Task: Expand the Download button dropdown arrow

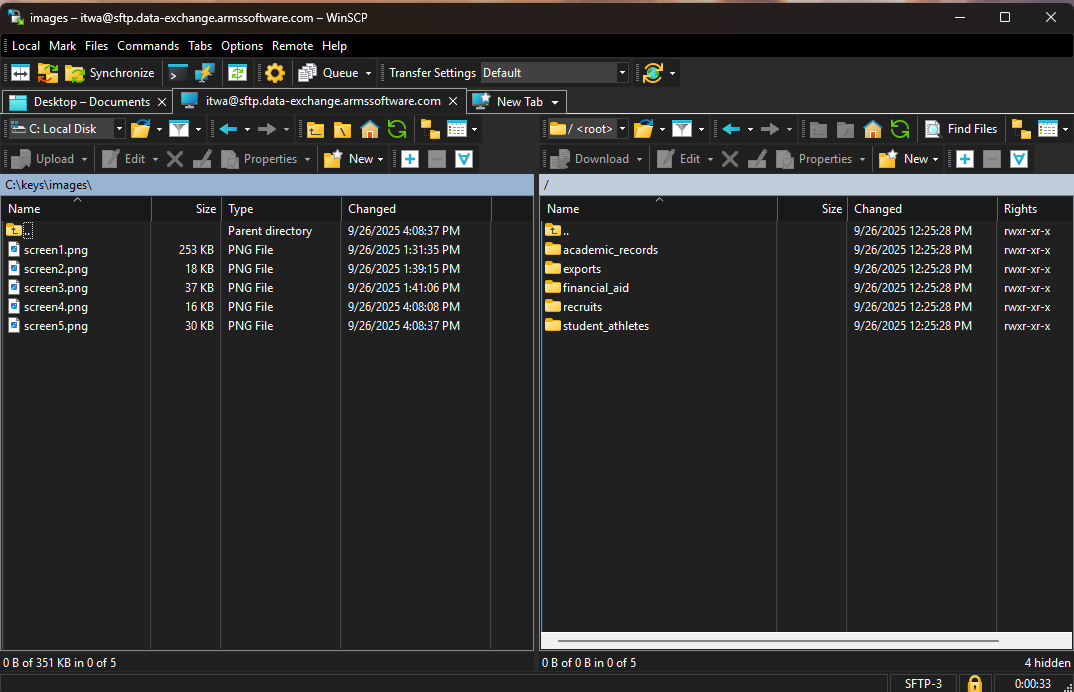Action: coord(639,159)
